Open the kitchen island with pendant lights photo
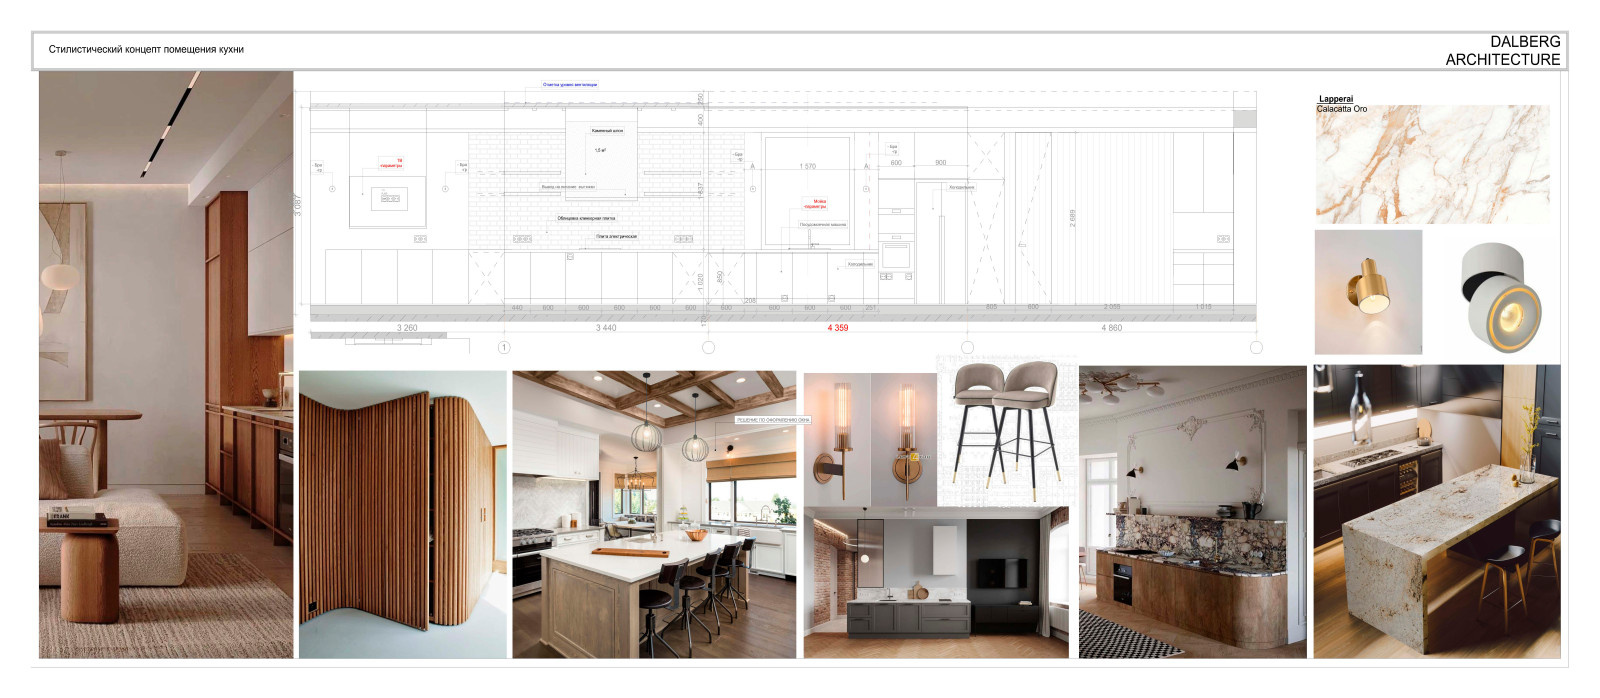This screenshot has height=698, width=1600. click(654, 514)
